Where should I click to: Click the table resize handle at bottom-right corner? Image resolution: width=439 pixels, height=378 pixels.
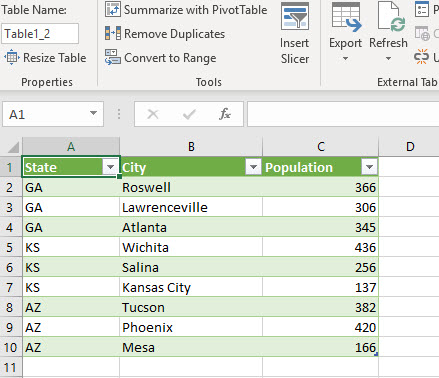pos(376,354)
